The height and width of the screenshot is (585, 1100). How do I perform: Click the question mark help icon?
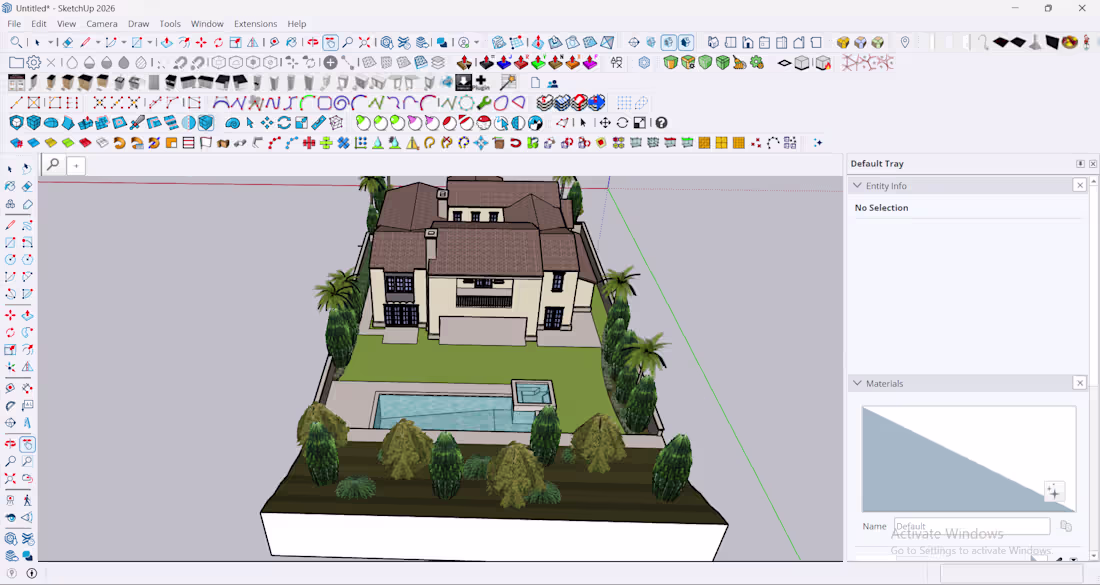tap(661, 123)
